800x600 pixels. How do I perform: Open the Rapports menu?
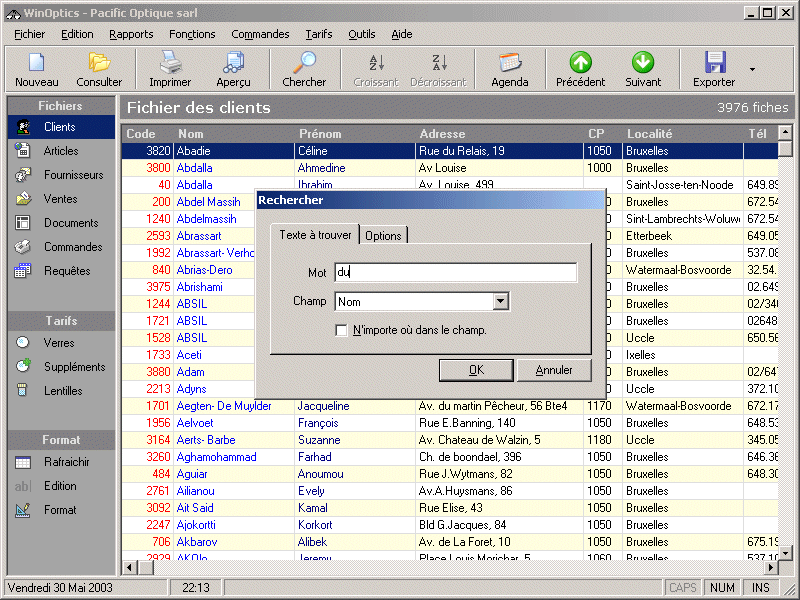pyautogui.click(x=131, y=34)
